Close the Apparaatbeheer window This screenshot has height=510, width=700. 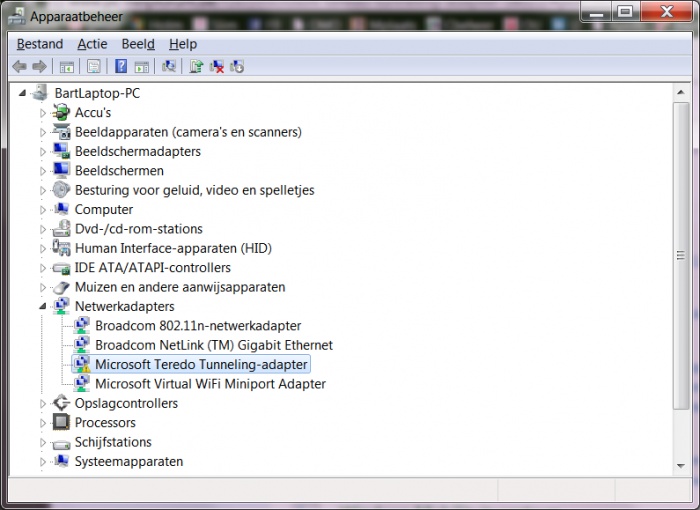pyautogui.click(x=666, y=12)
